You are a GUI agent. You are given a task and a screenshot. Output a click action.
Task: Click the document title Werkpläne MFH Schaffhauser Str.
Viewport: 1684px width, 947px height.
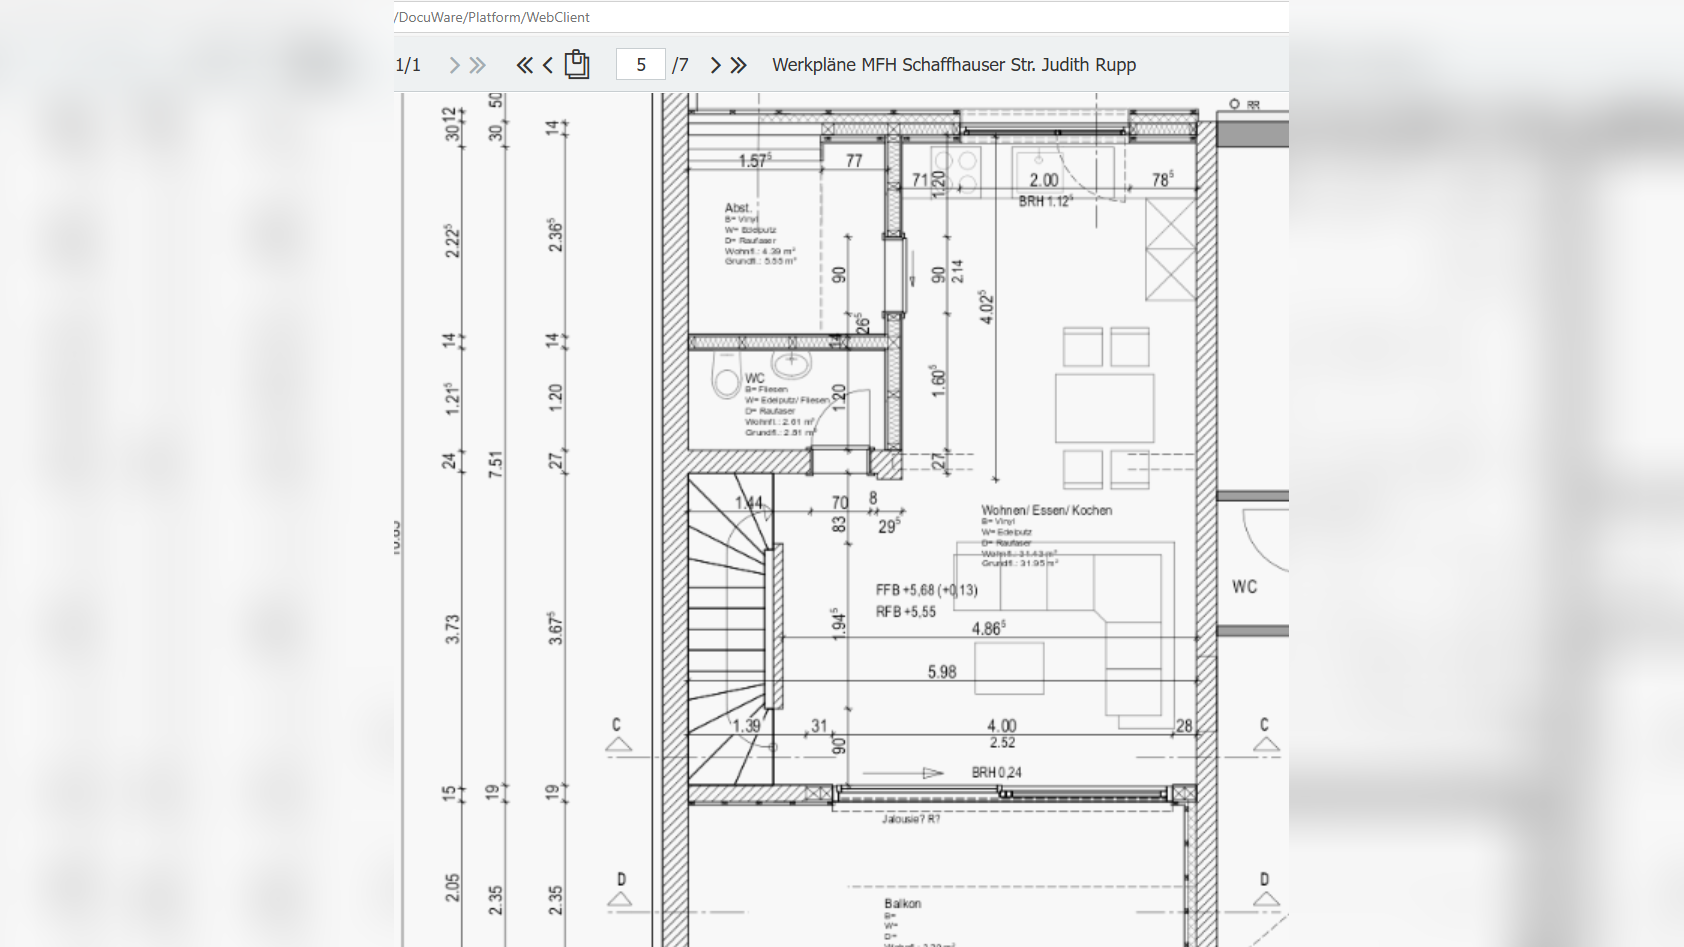(953, 65)
